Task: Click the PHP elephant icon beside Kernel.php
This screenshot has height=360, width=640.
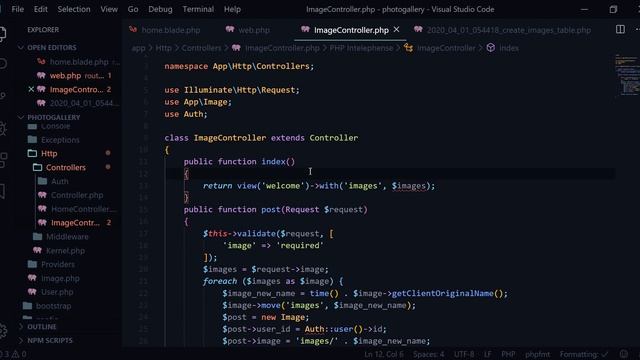Action: [x=38, y=250]
